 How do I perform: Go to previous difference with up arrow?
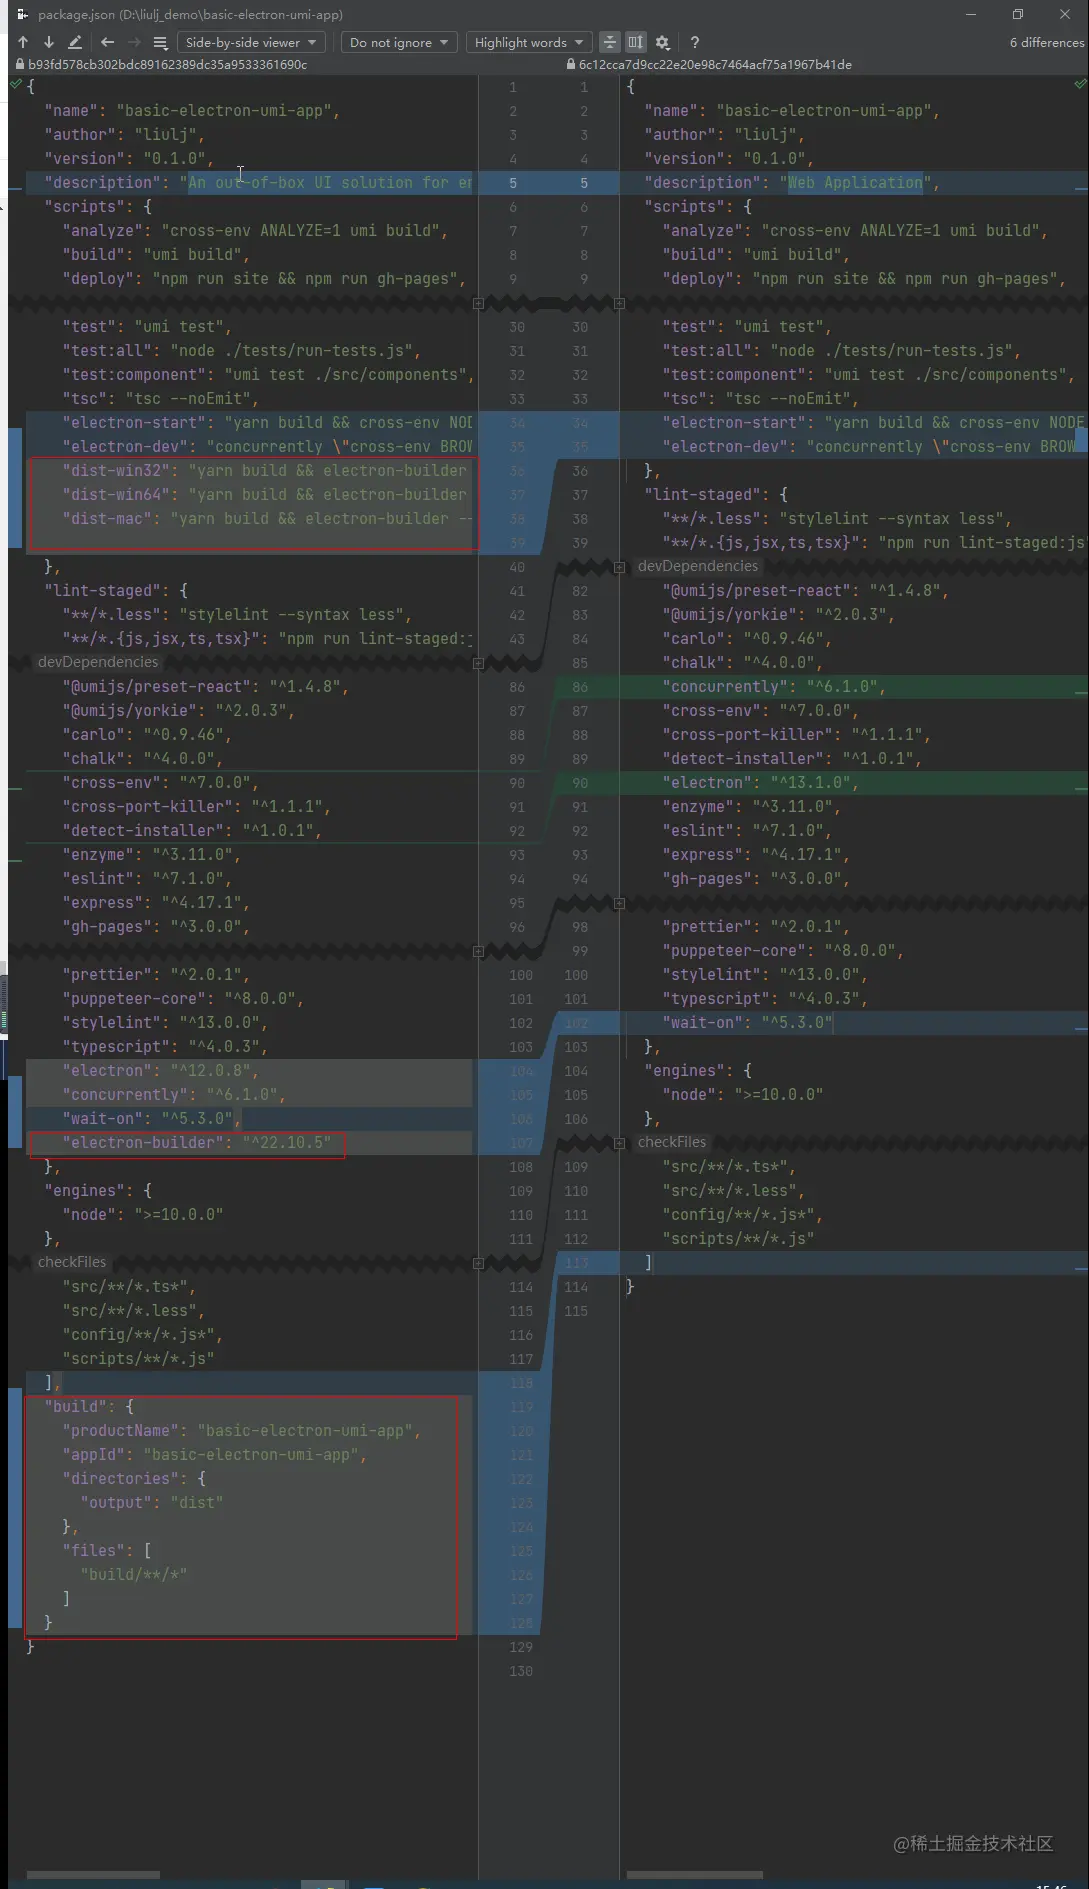click(23, 42)
